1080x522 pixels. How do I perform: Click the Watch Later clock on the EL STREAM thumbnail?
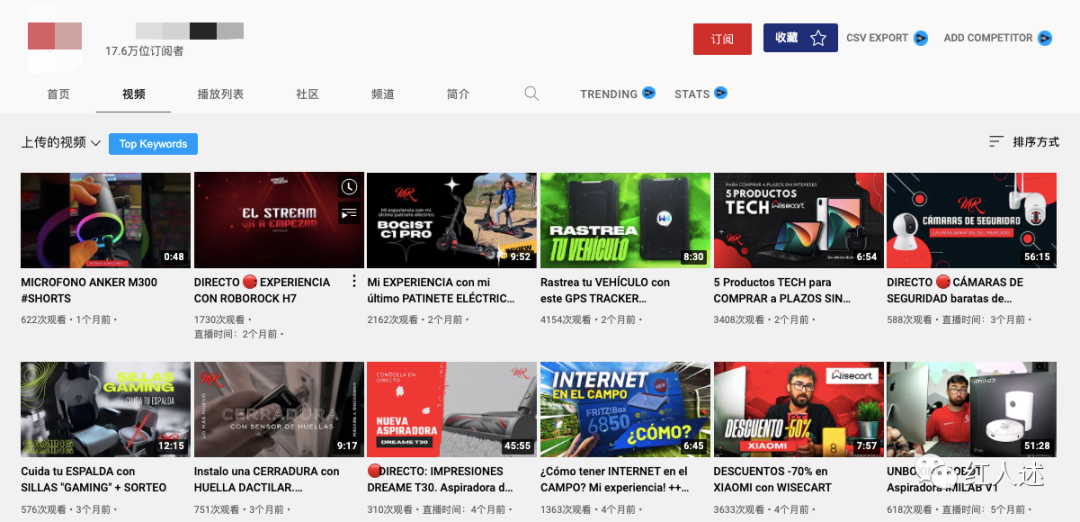click(x=349, y=187)
